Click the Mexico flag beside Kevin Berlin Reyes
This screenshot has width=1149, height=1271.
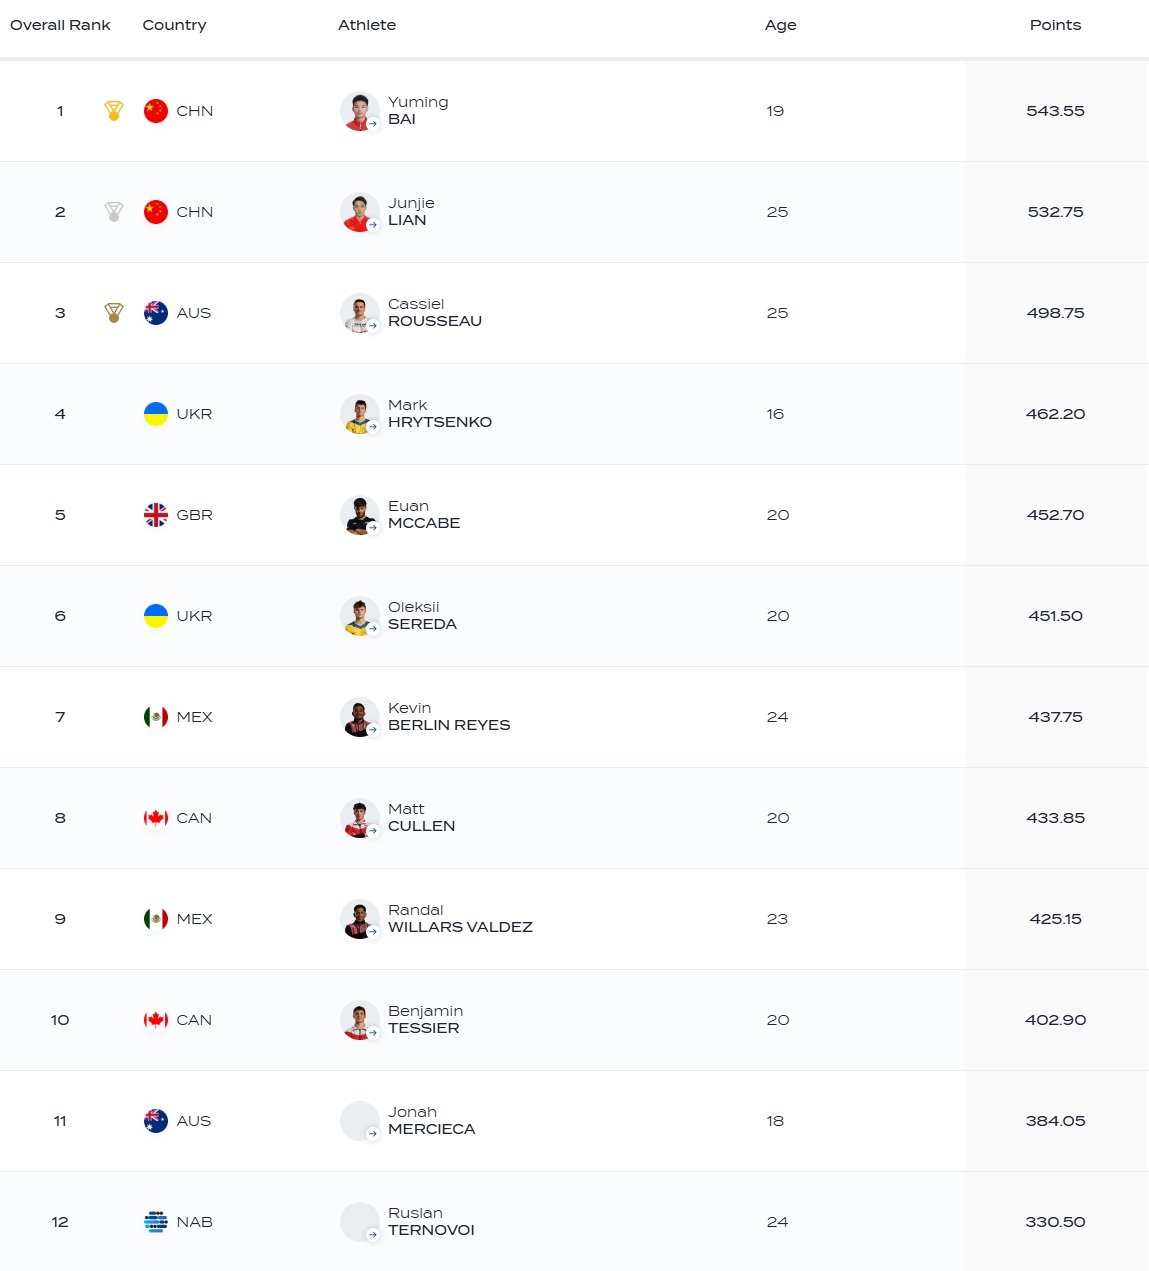click(x=156, y=717)
